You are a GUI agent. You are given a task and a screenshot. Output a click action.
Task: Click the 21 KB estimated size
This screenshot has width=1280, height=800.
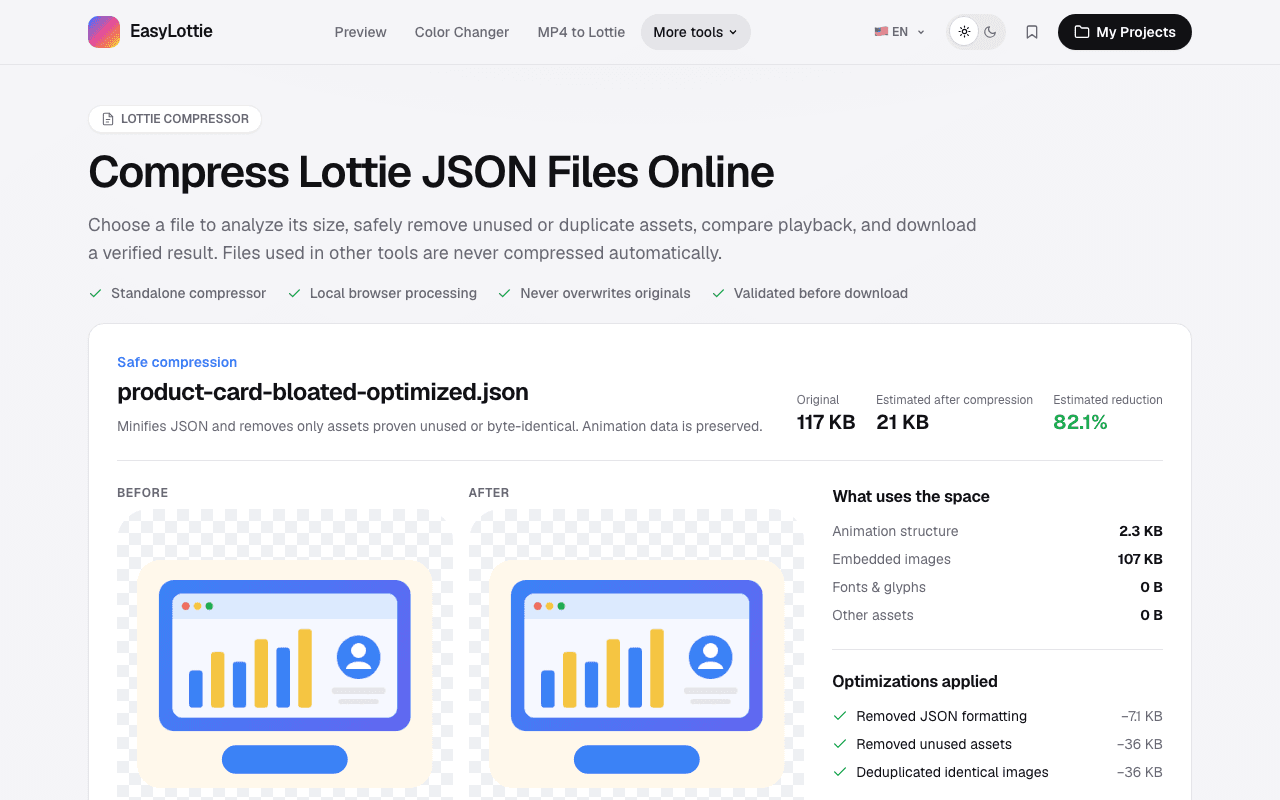coord(903,422)
